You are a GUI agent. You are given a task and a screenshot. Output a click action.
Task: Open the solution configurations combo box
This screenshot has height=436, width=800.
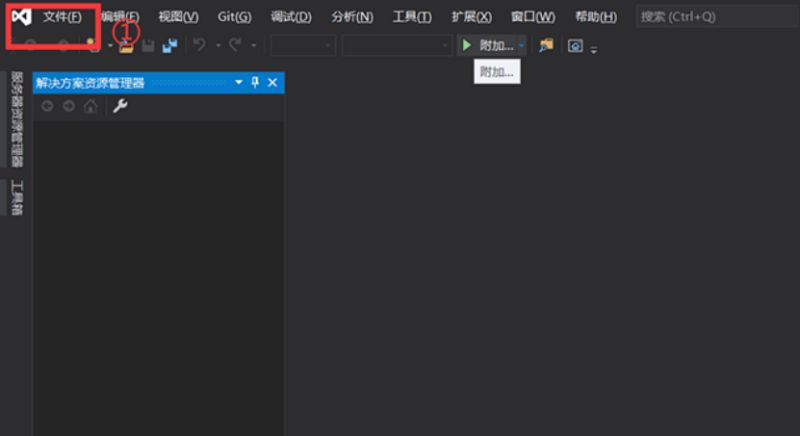click(302, 46)
